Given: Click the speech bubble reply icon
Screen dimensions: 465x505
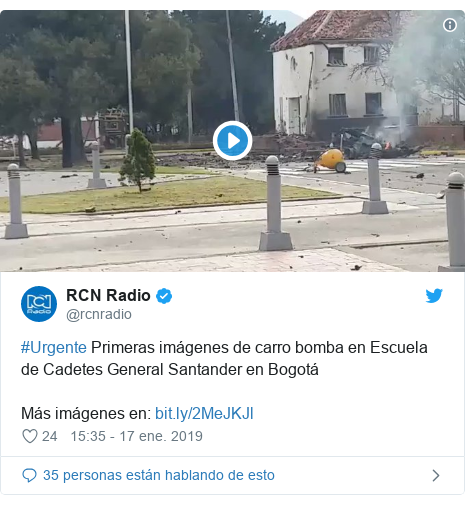Looking at the screenshot, I should click(29, 475).
